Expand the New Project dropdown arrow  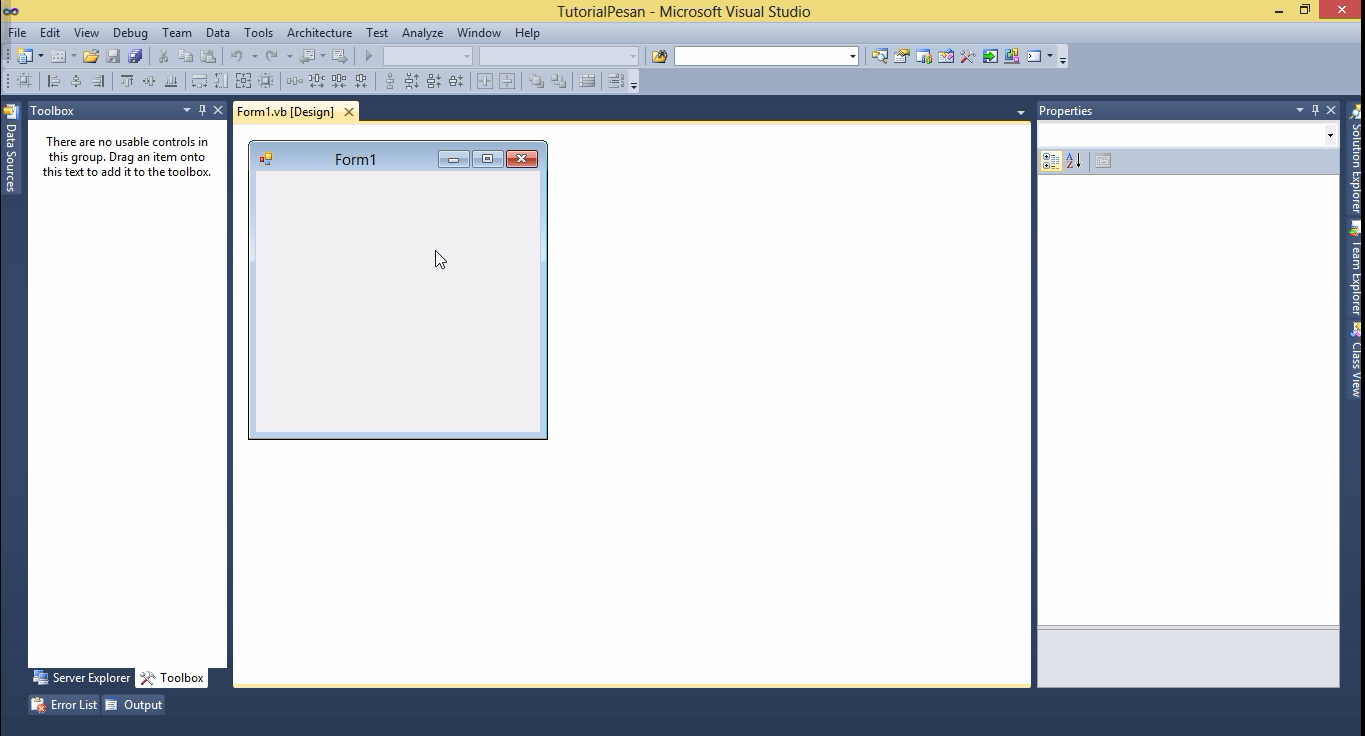[x=41, y=56]
